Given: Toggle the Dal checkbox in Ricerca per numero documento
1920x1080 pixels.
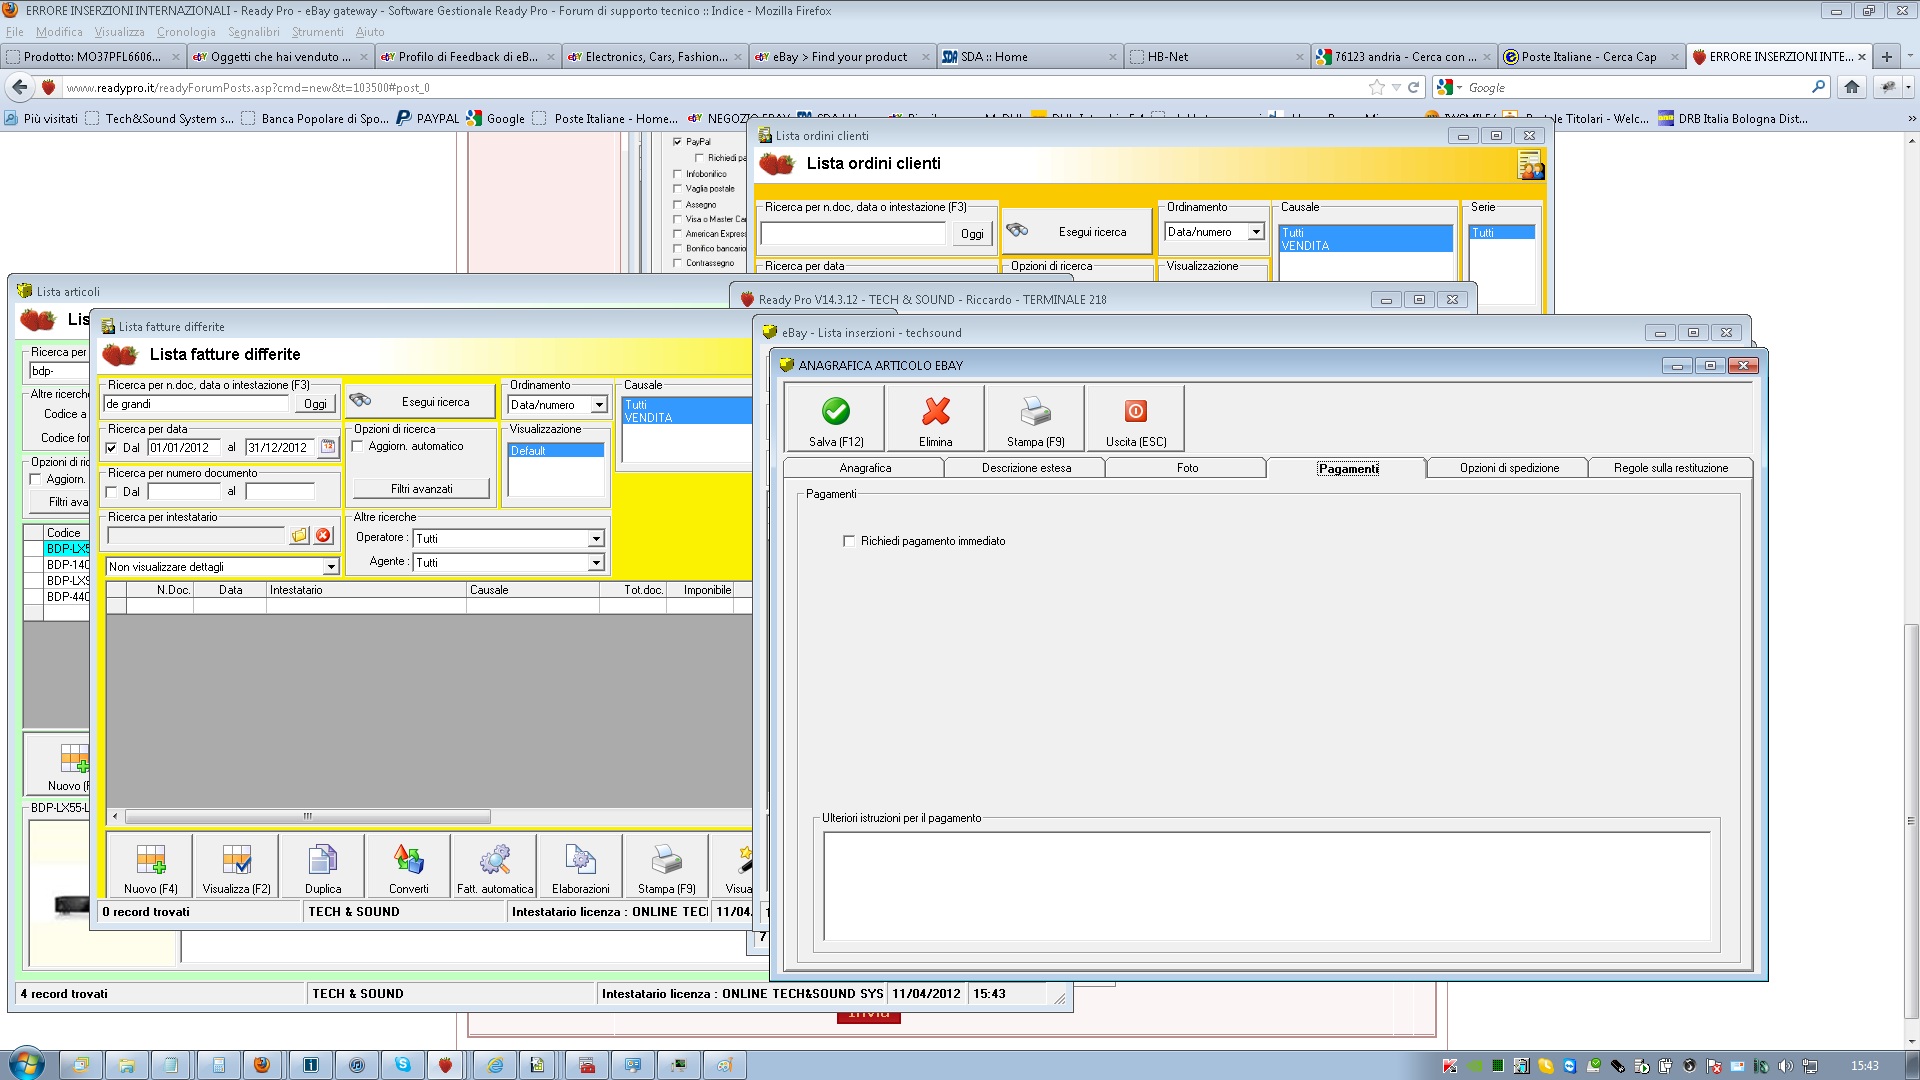Looking at the screenshot, I should tap(111, 492).
